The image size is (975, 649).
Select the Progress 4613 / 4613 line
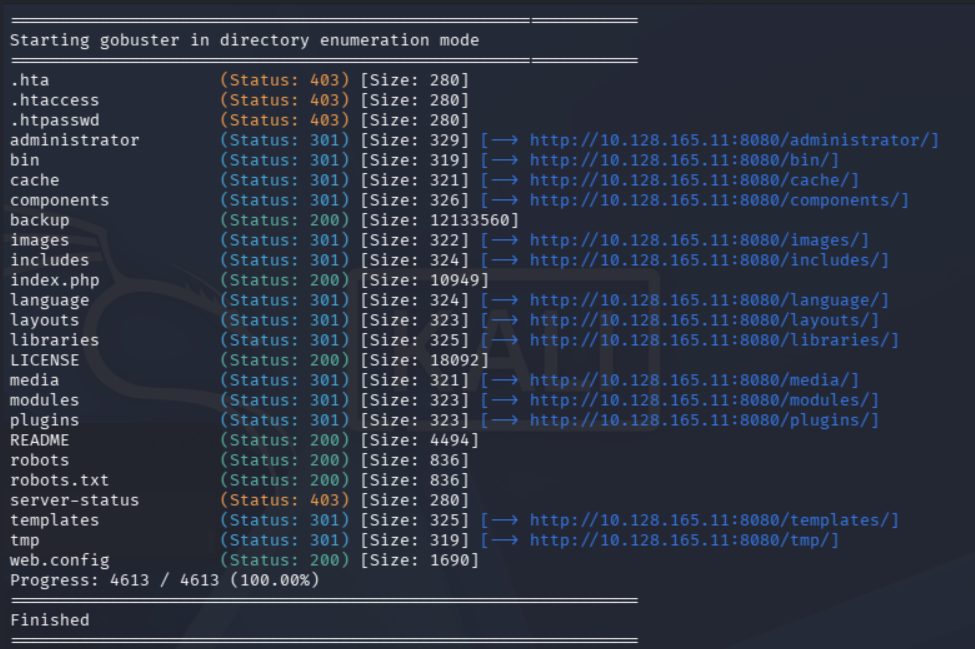(165, 580)
